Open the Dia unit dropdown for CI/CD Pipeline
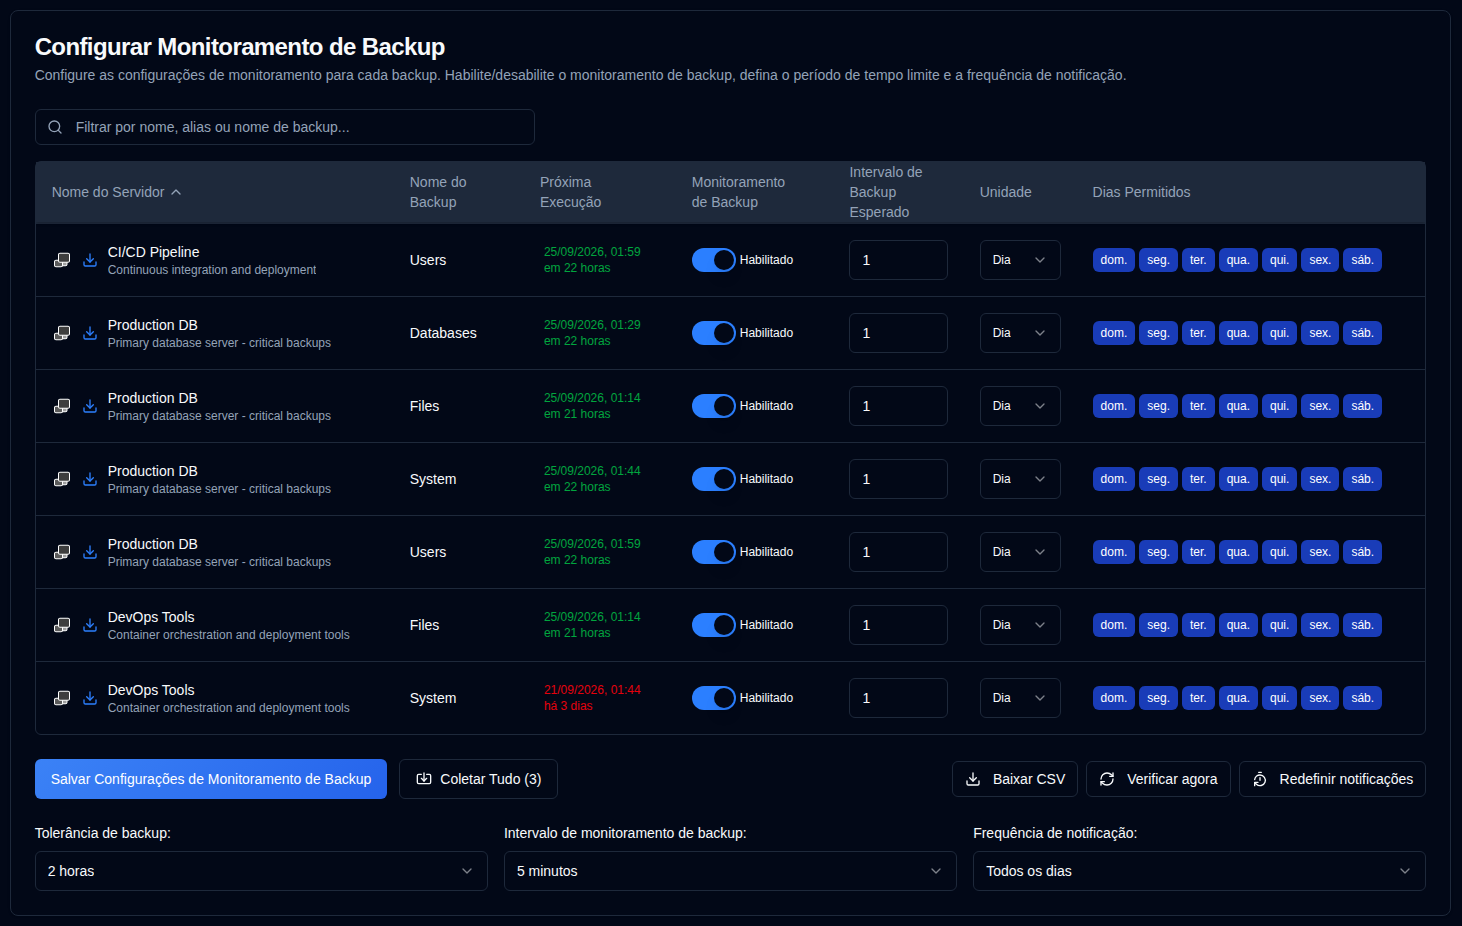 [1020, 260]
